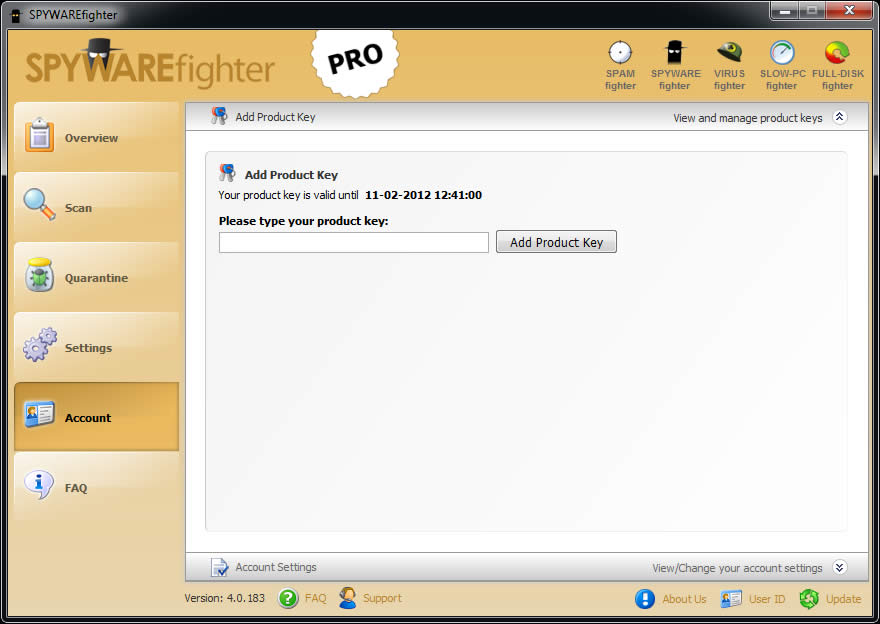Switch to the Scan tab
The width and height of the screenshot is (880, 624).
click(x=97, y=207)
